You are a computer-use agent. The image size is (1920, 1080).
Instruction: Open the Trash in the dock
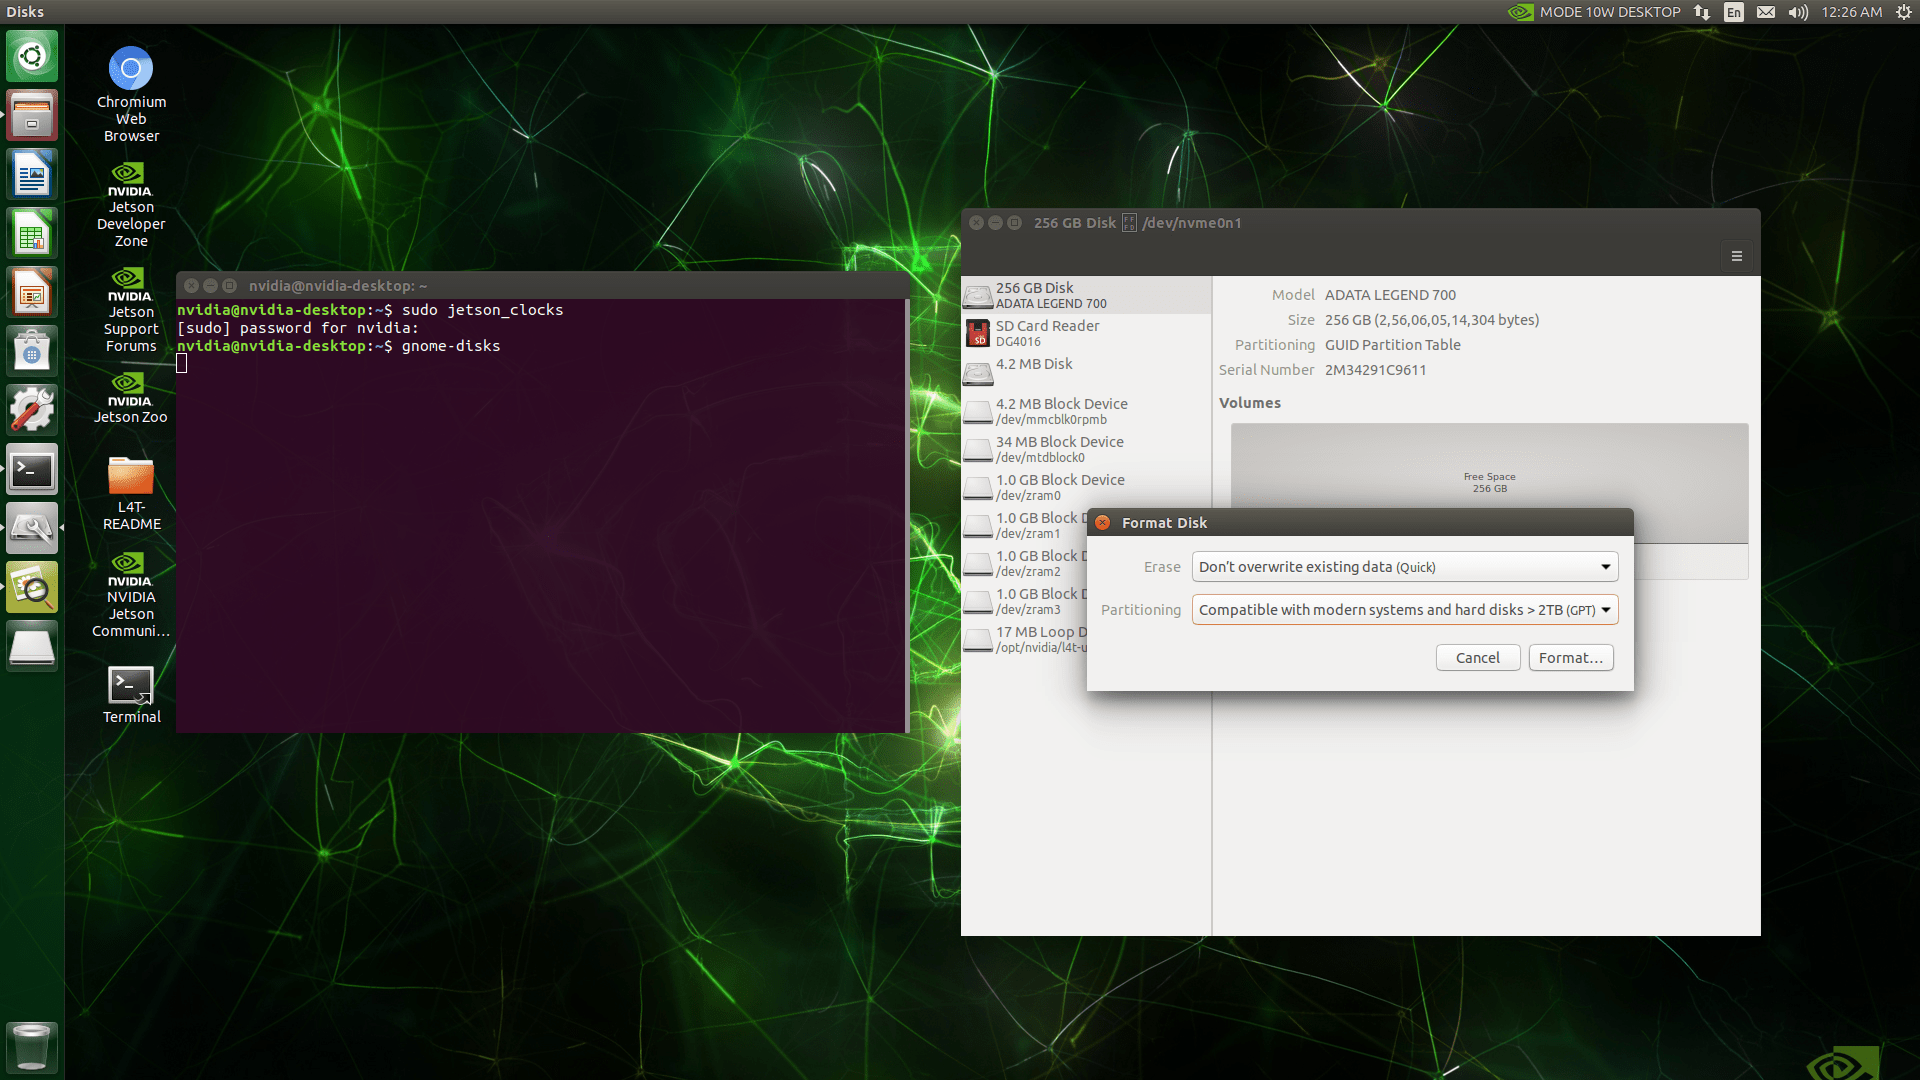pos(32,1047)
